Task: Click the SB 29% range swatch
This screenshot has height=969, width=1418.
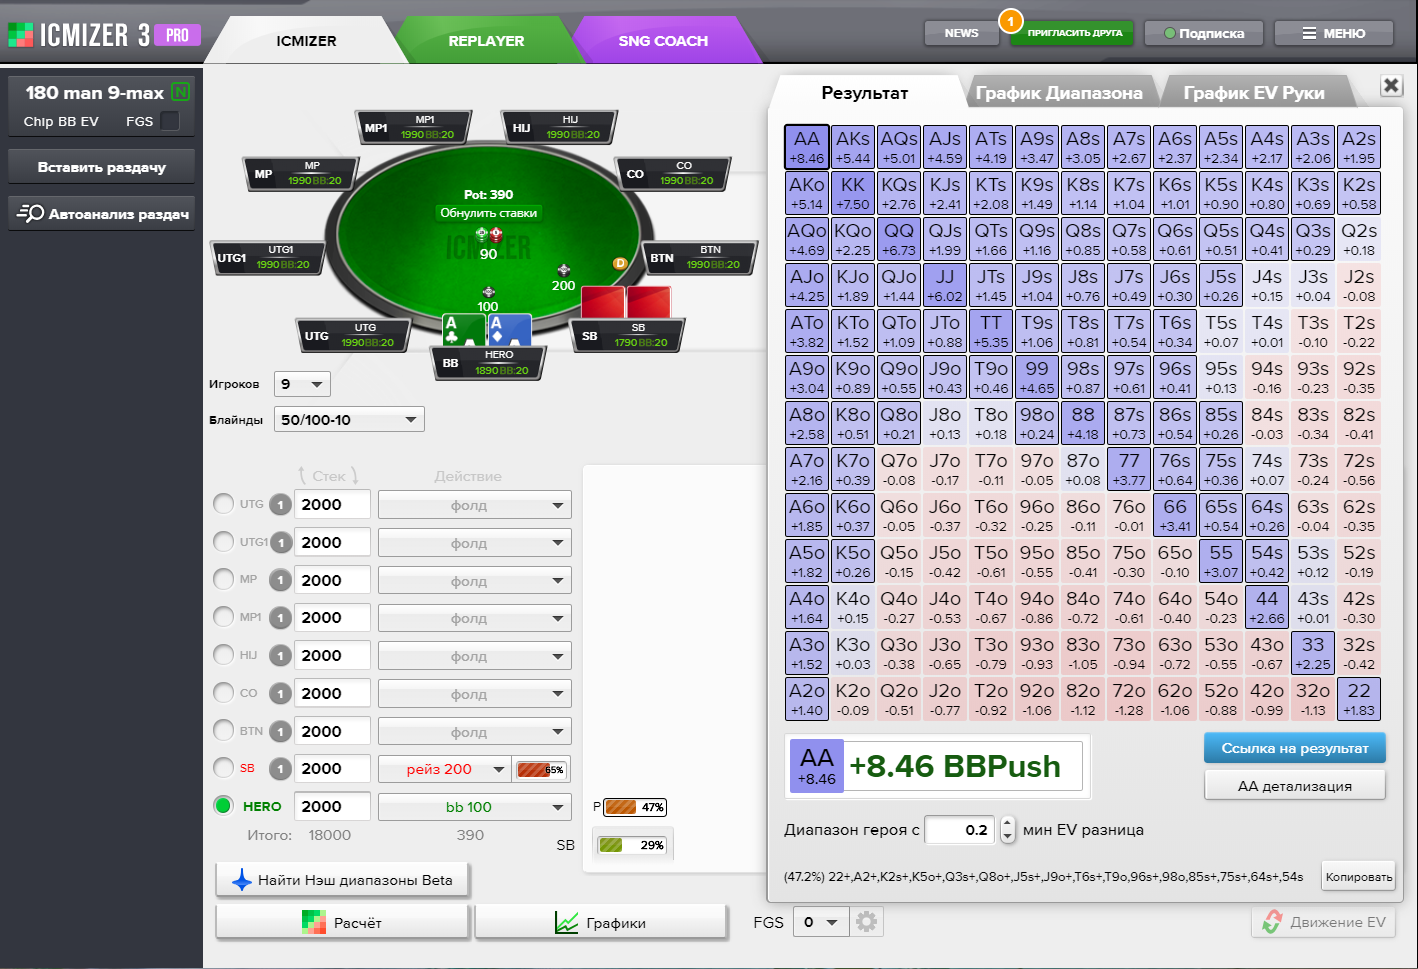Action: tap(632, 845)
